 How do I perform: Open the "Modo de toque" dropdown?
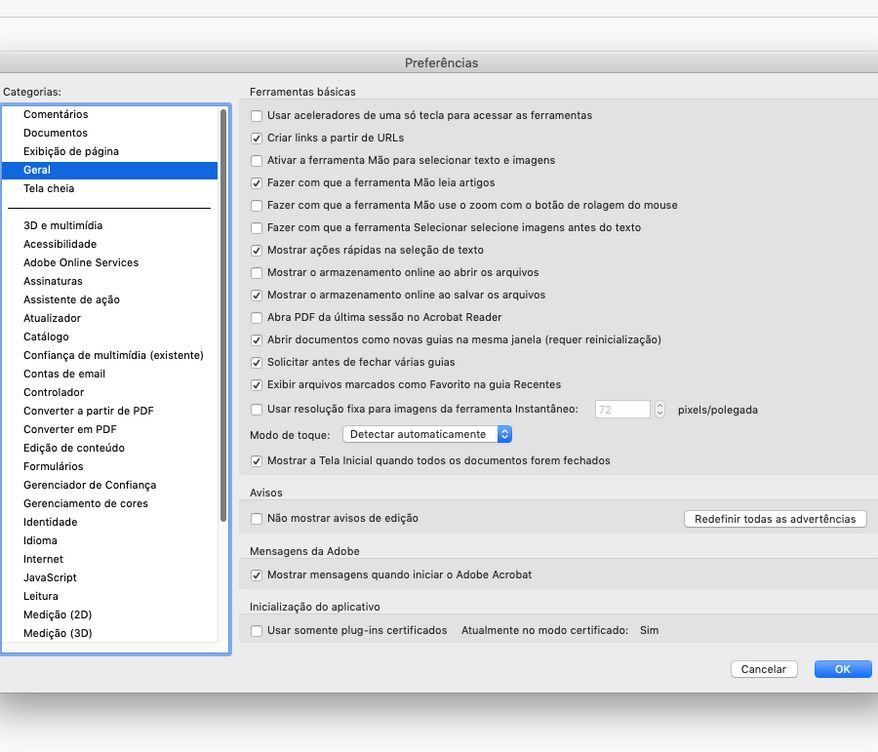click(427, 434)
